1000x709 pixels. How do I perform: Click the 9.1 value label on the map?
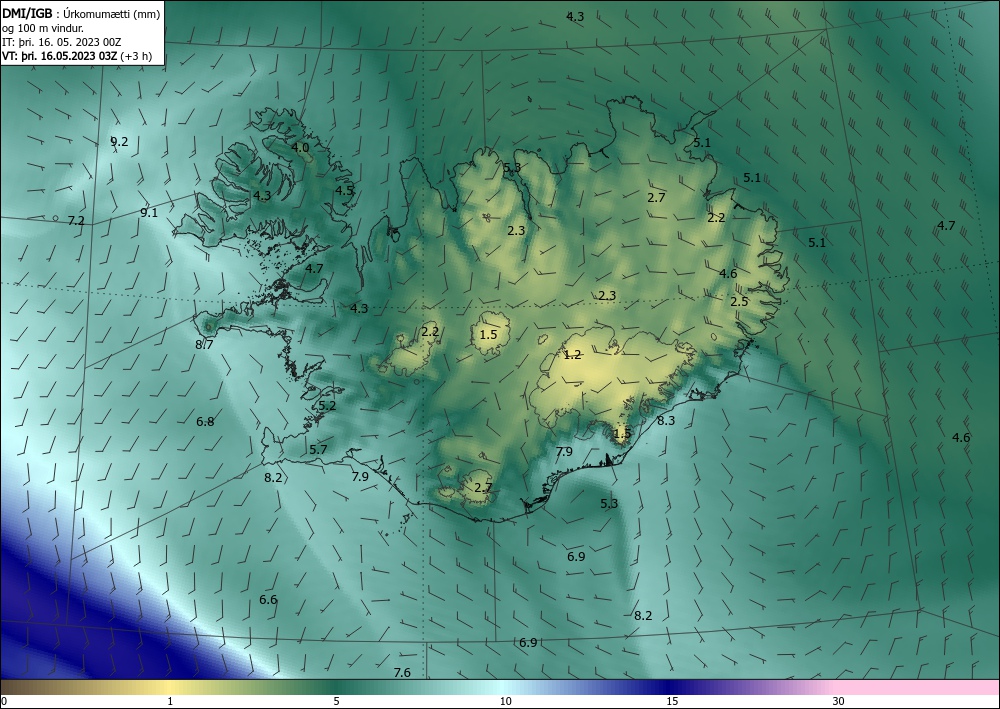[149, 212]
